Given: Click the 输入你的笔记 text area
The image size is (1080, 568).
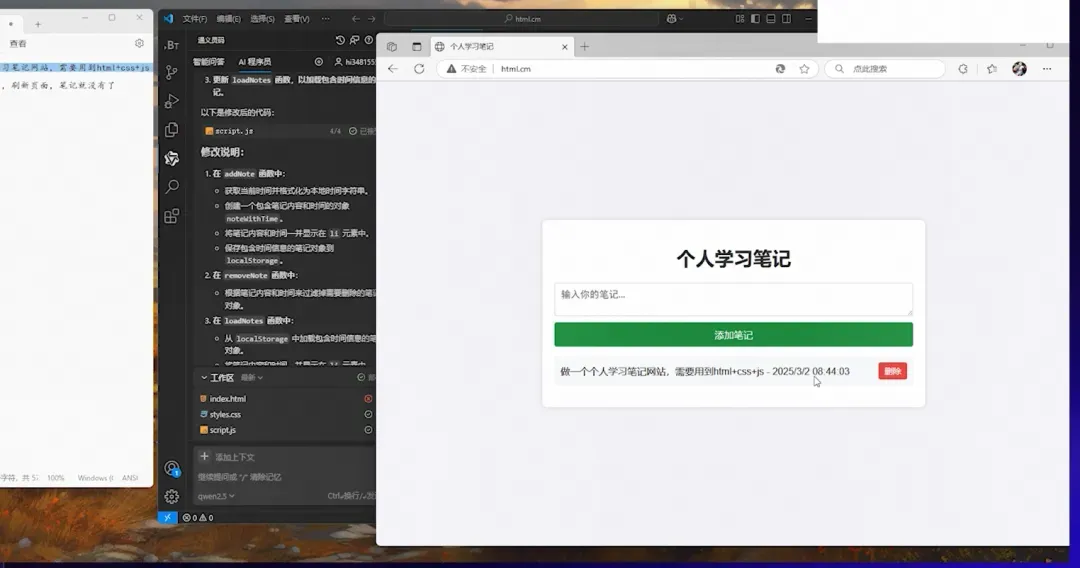Looking at the screenshot, I should click(734, 299).
